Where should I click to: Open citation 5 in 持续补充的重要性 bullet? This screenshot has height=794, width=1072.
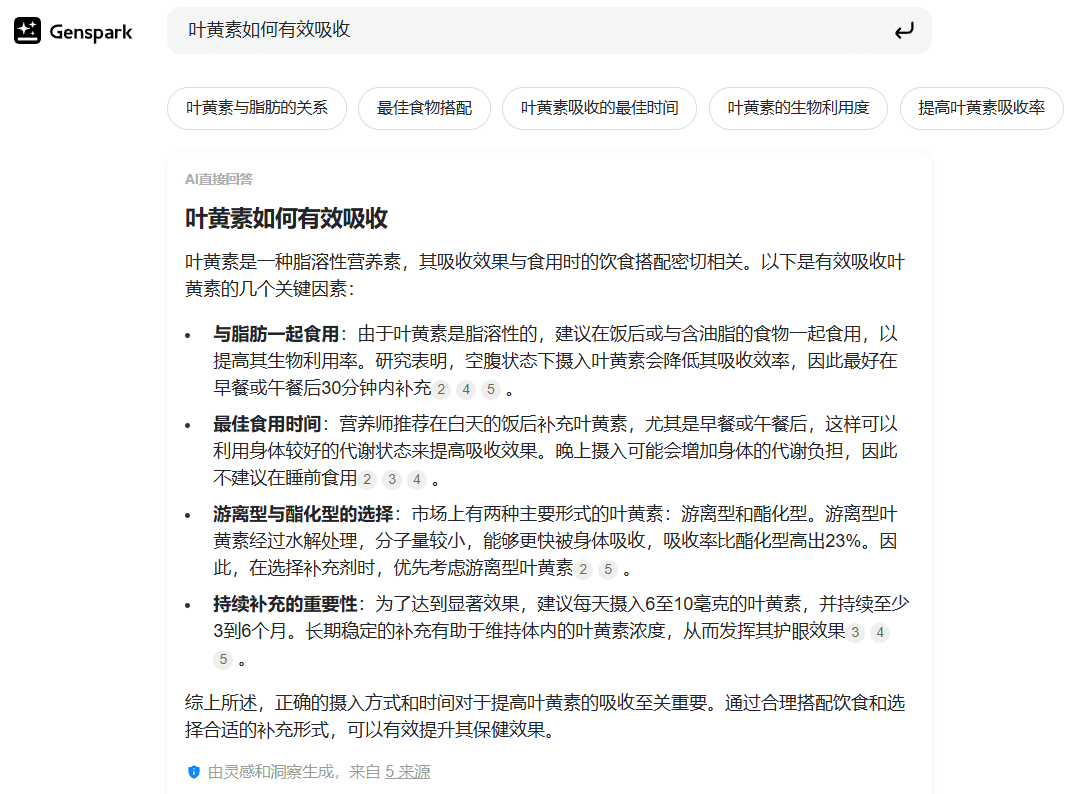(223, 659)
